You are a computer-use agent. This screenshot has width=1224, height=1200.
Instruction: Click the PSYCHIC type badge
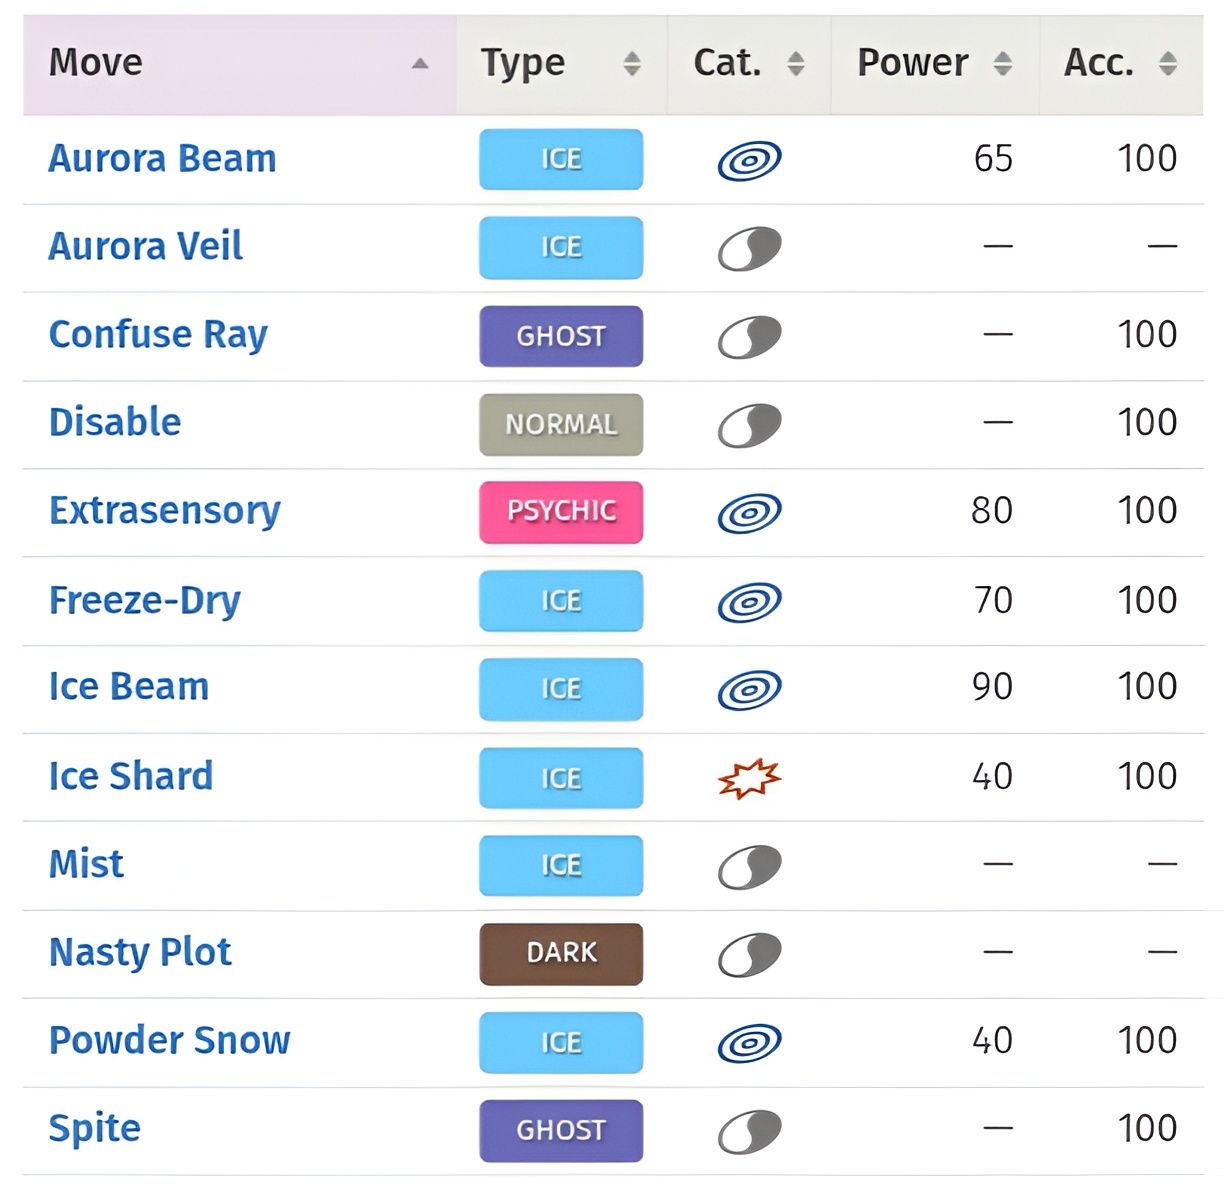[x=561, y=512]
